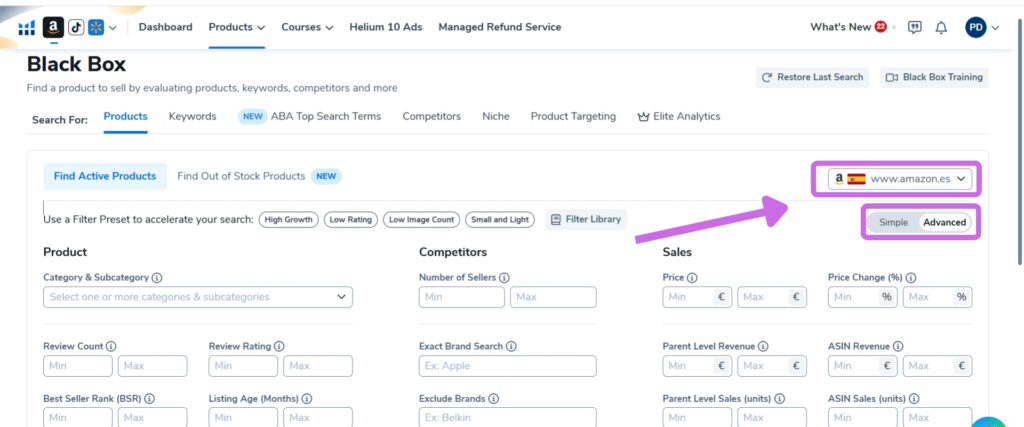Open the Filter Library
Viewport: 1024px width, 427px height.
(586, 219)
